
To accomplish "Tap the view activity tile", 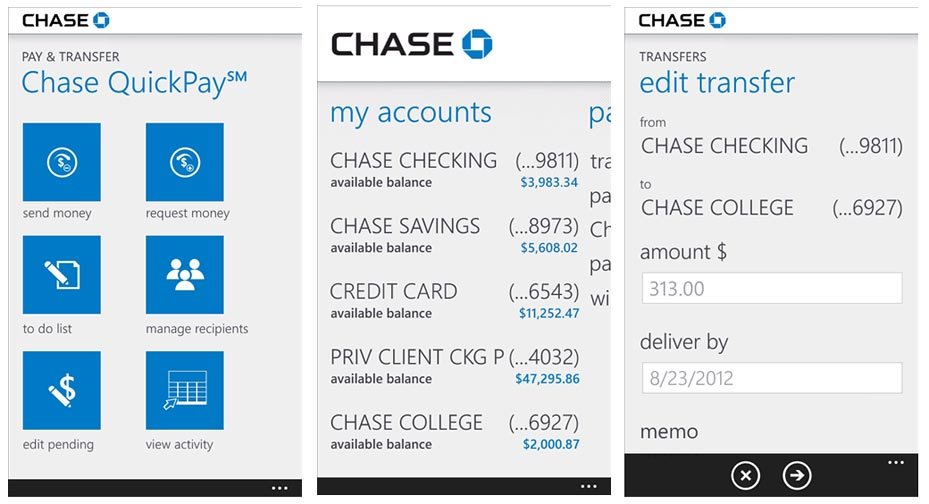I will coord(185,391).
